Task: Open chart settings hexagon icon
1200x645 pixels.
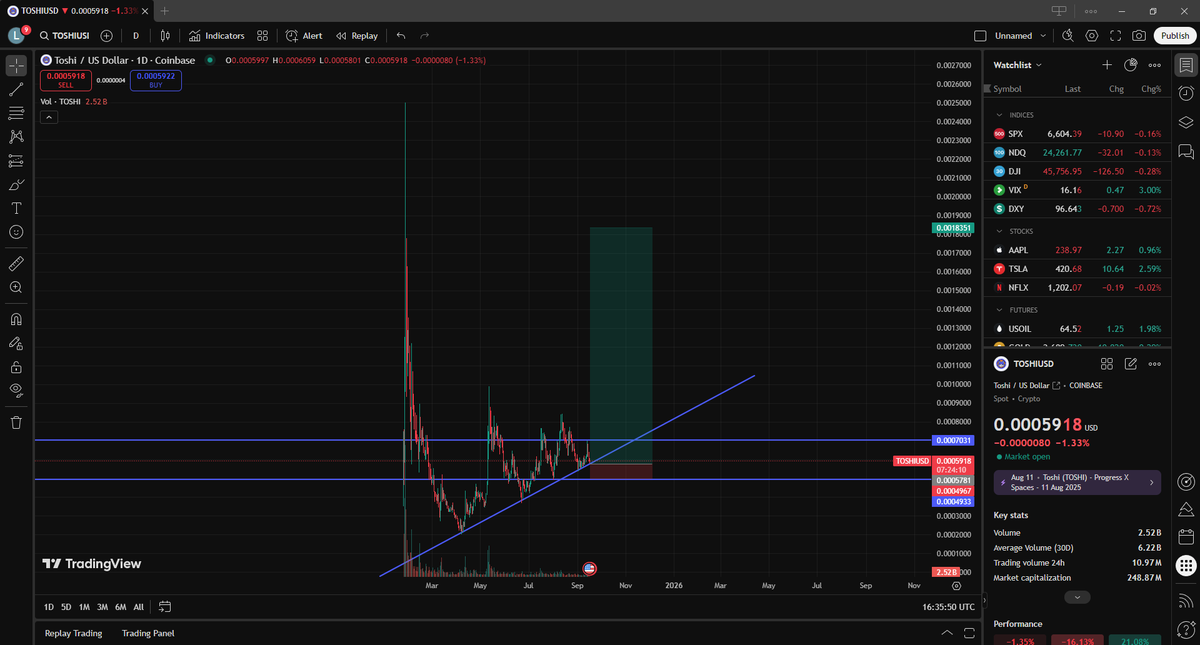Action: (x=1091, y=35)
